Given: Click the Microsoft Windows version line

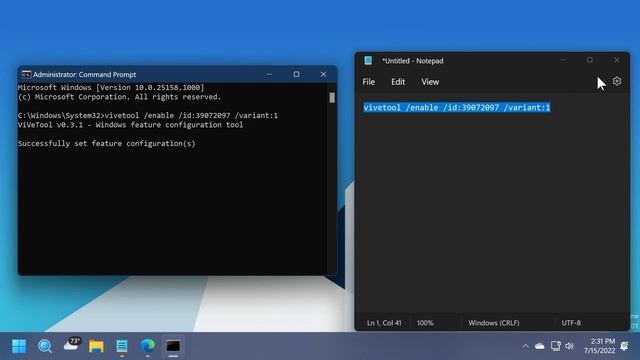Looking at the screenshot, I should point(111,87).
